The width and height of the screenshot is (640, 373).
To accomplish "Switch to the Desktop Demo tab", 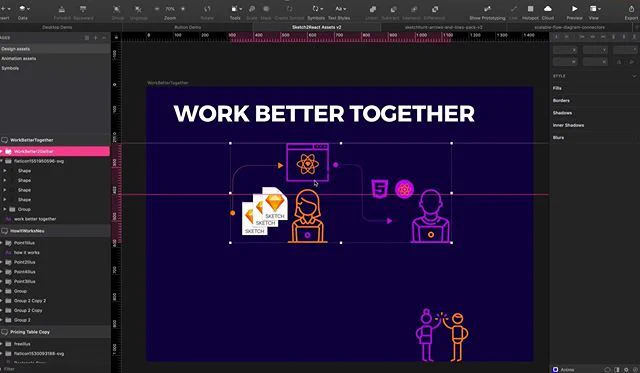I will pos(57,27).
